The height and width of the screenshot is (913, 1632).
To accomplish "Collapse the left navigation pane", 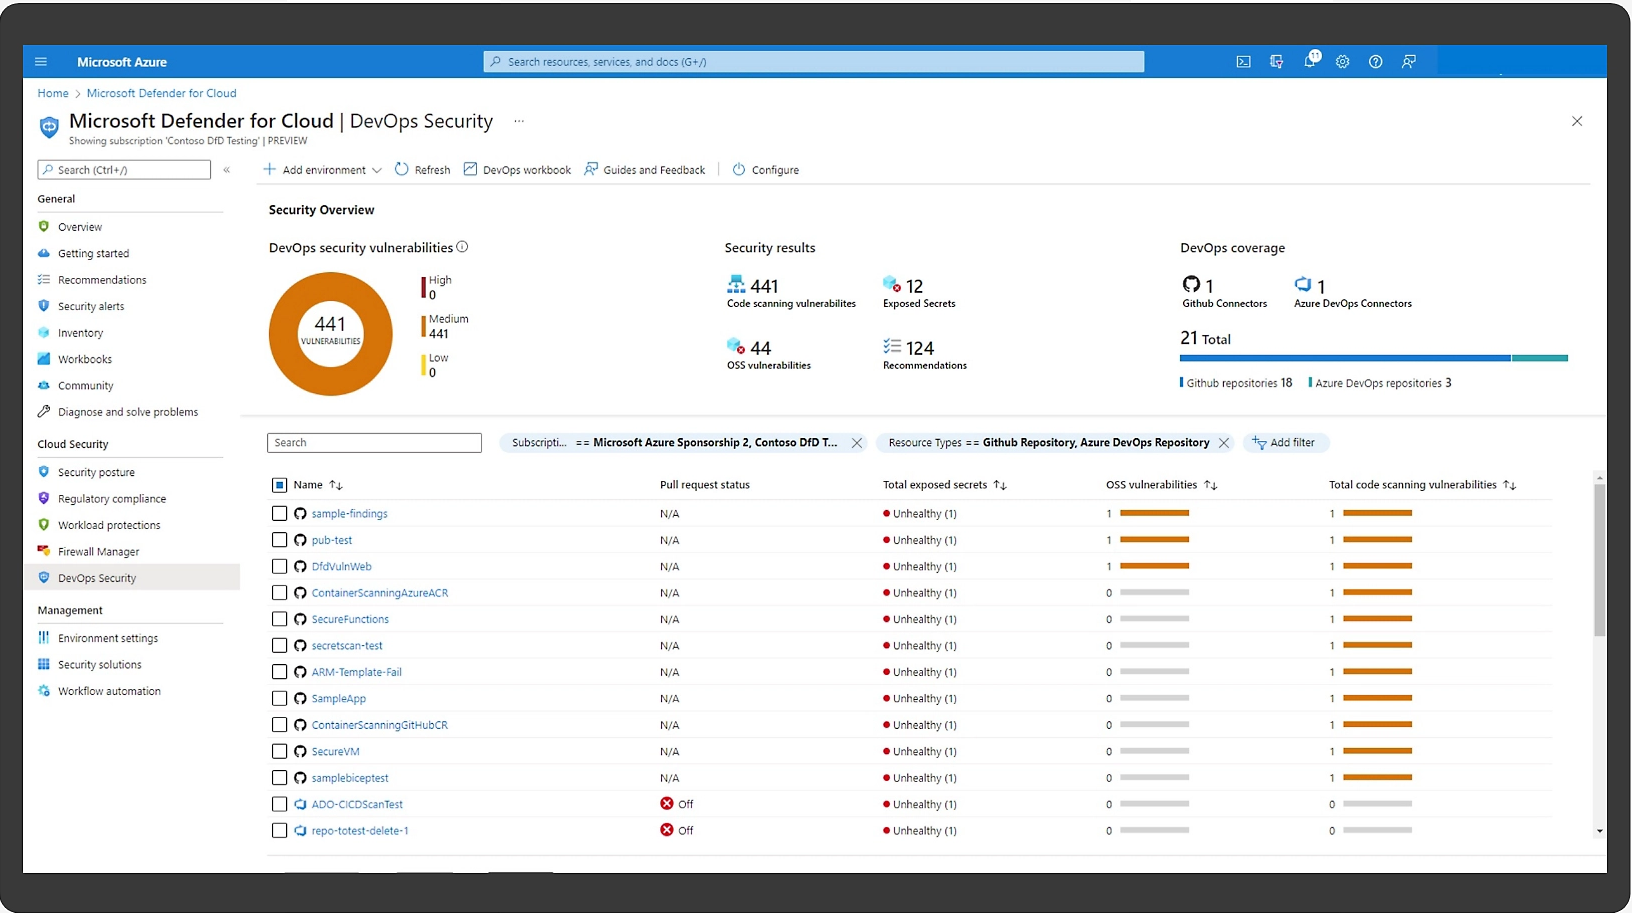I will pyautogui.click(x=227, y=170).
